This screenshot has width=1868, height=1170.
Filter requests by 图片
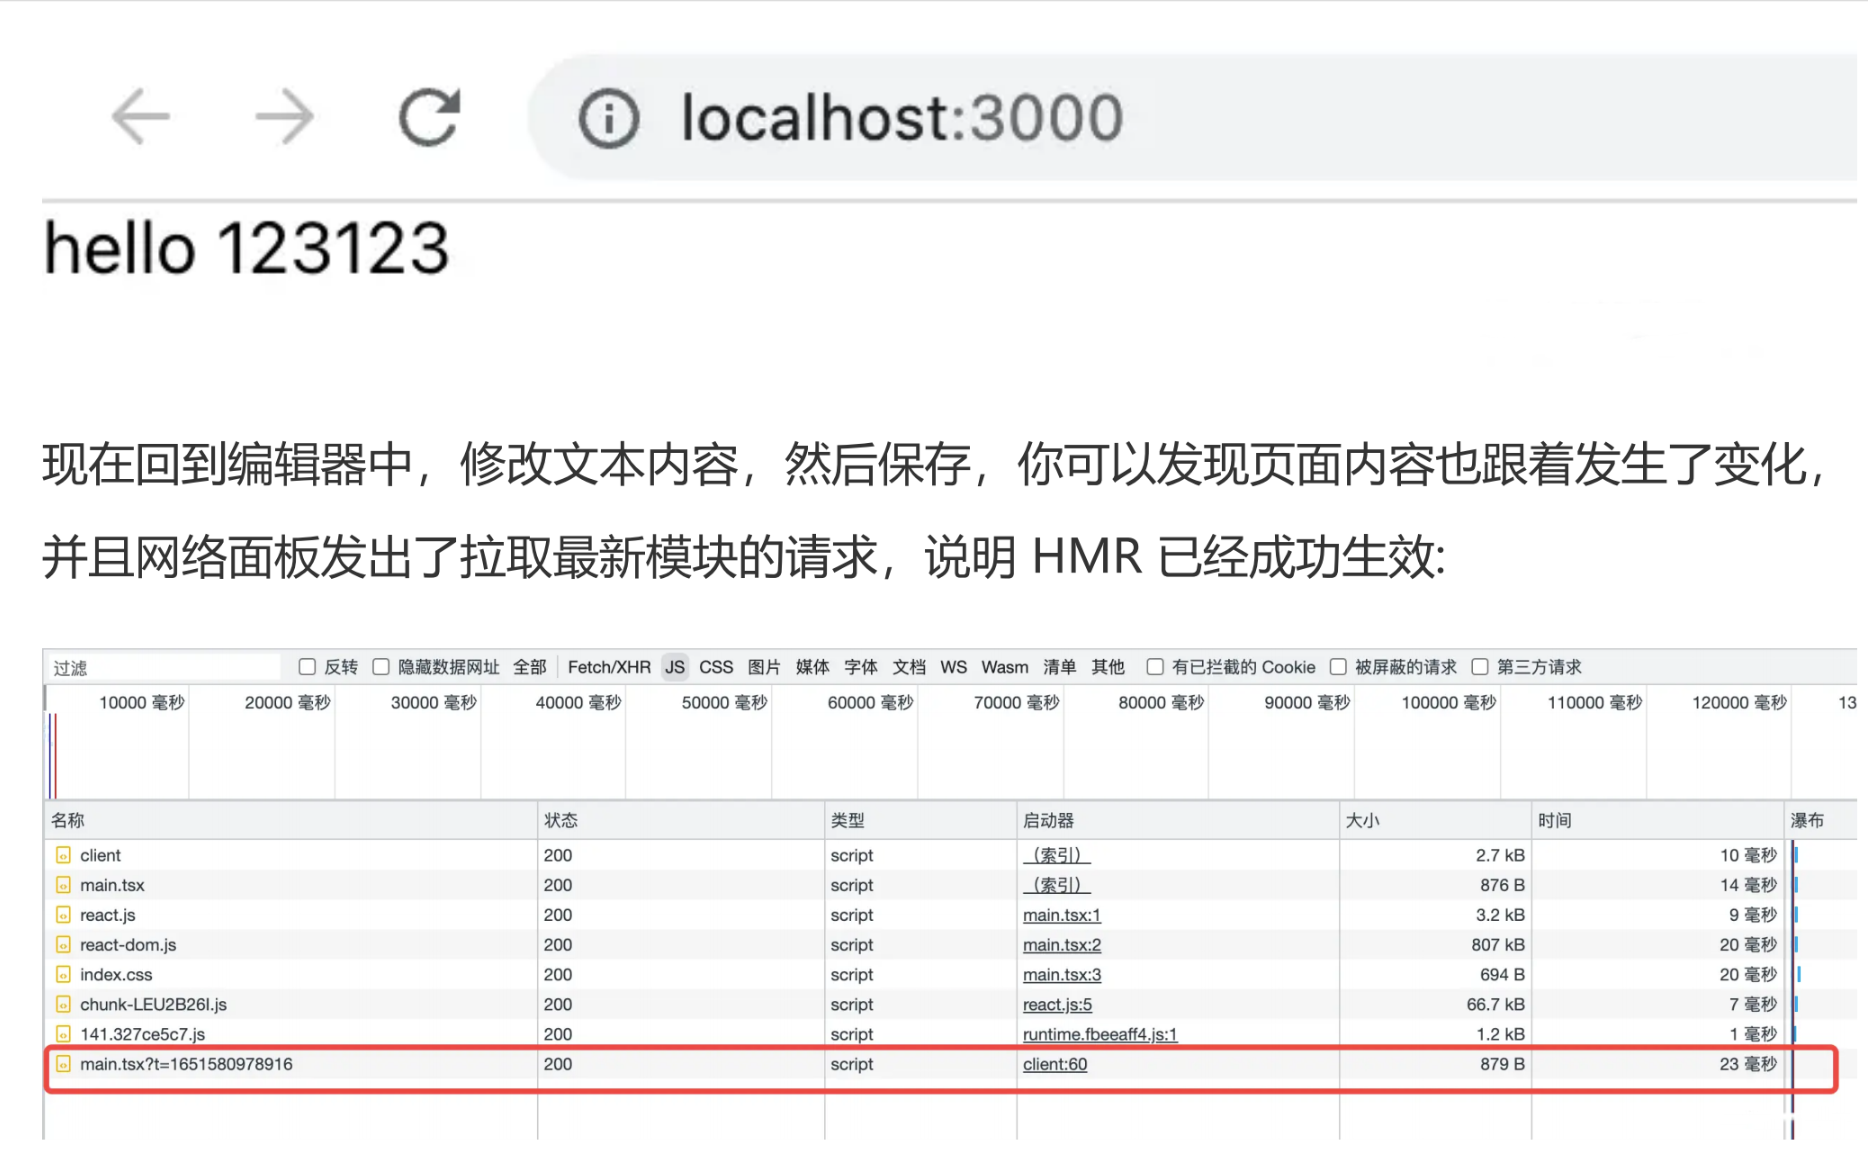point(764,667)
